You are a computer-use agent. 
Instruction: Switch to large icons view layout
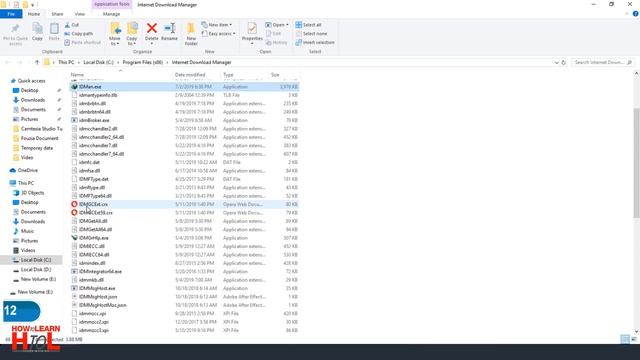point(634,339)
